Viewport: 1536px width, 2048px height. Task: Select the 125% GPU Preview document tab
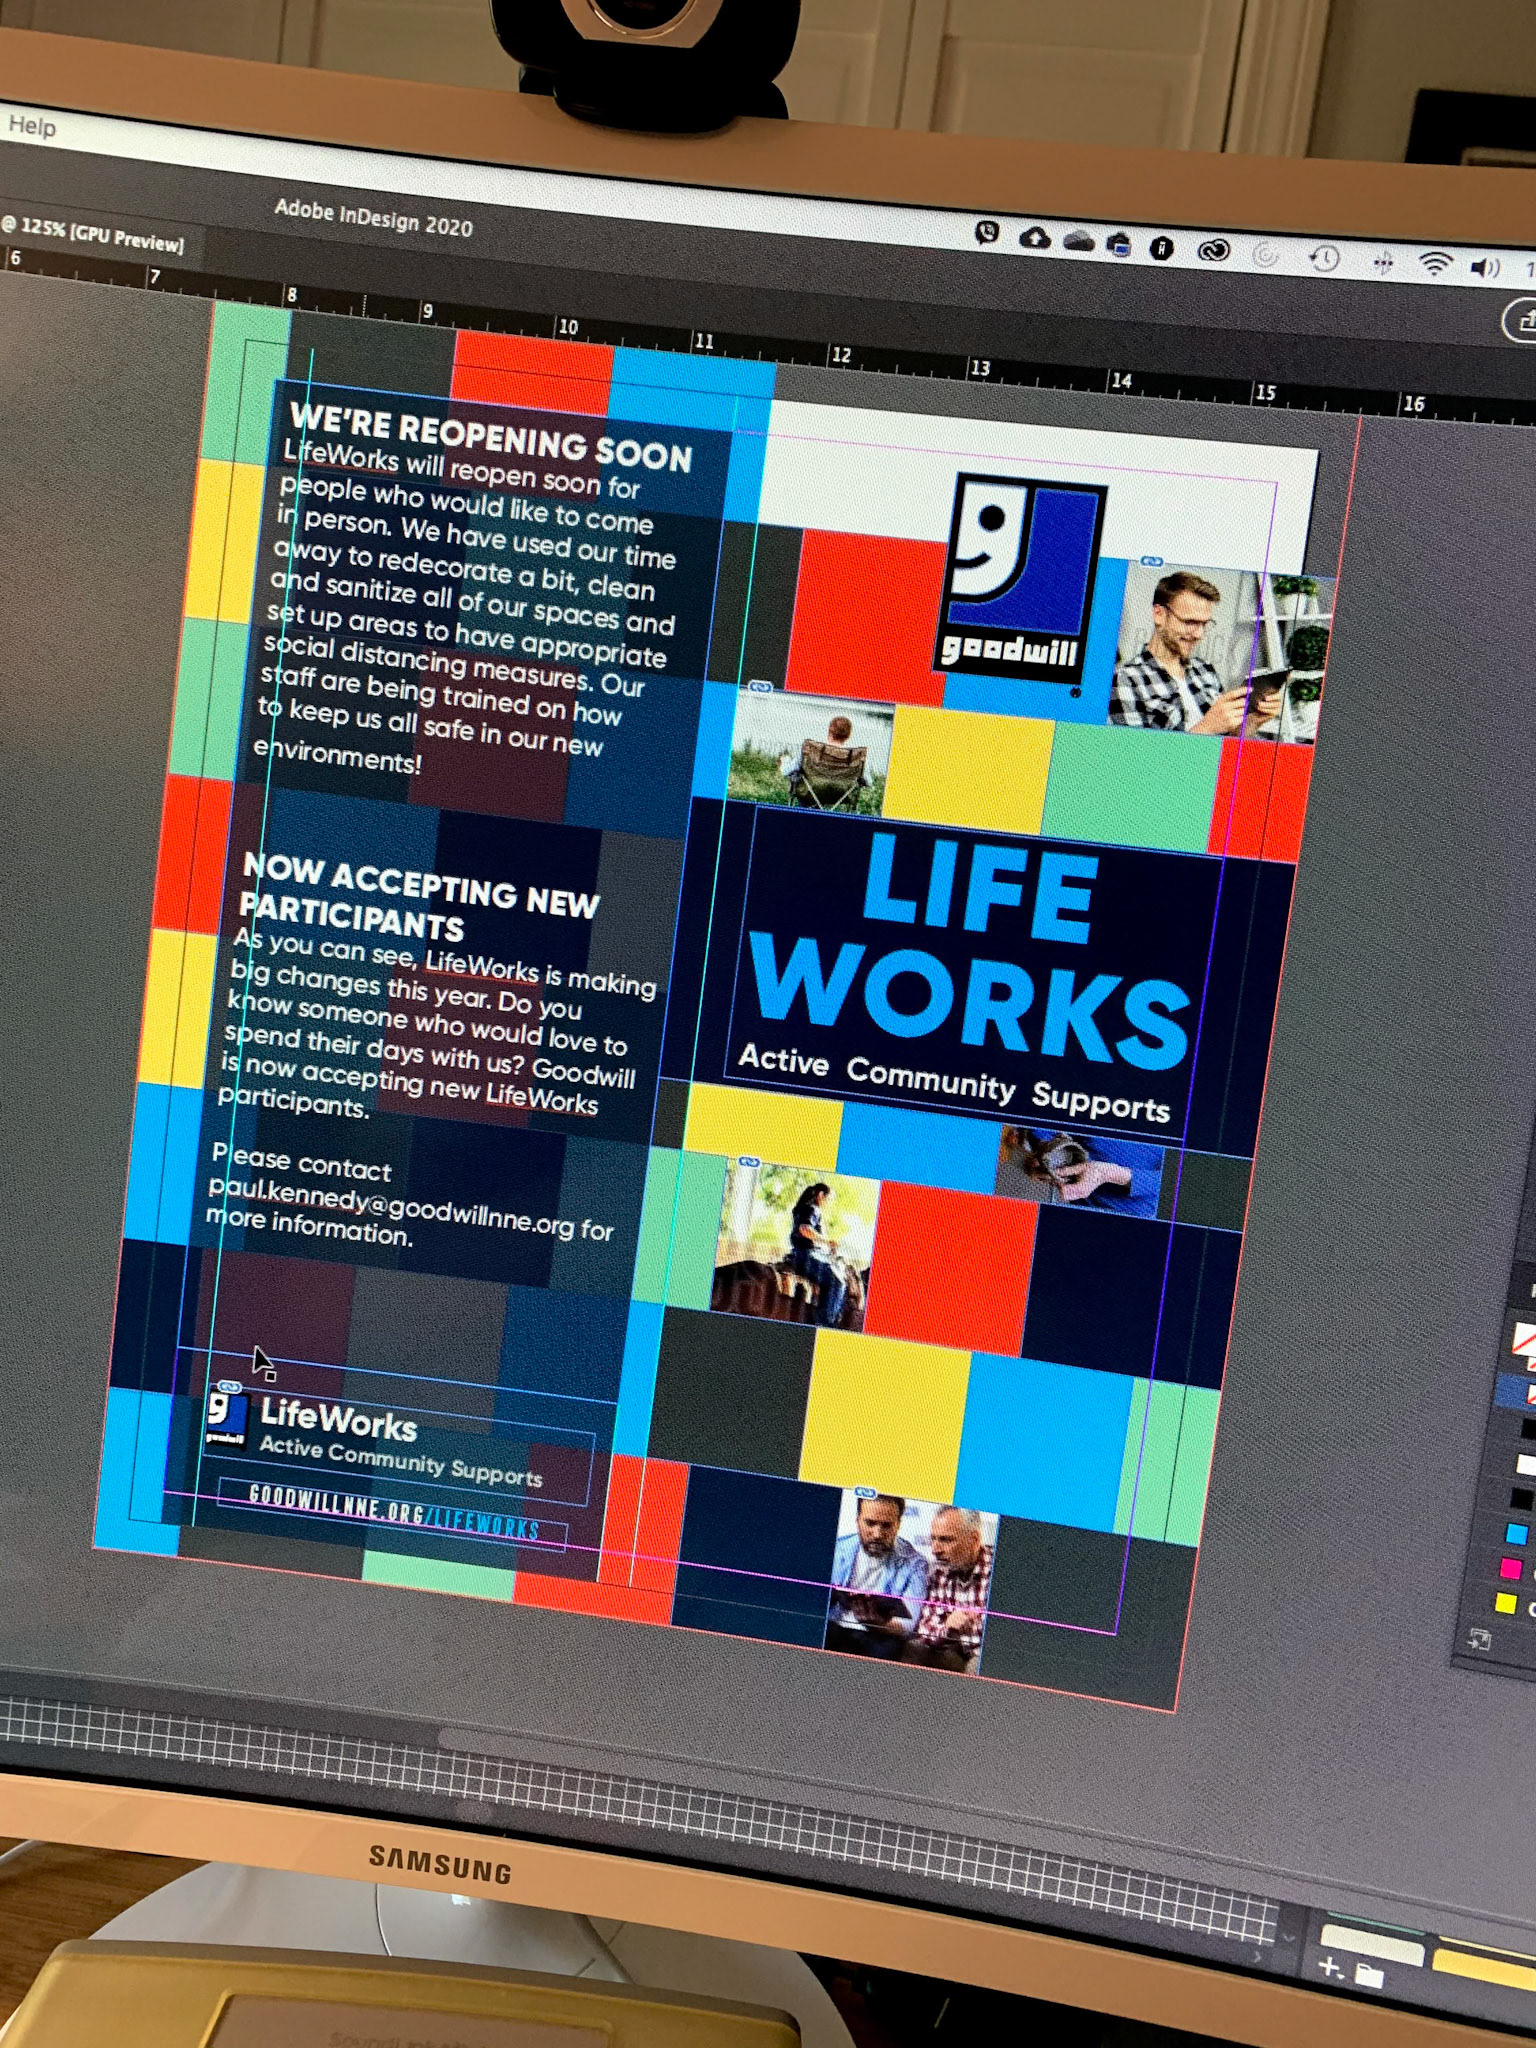93,234
